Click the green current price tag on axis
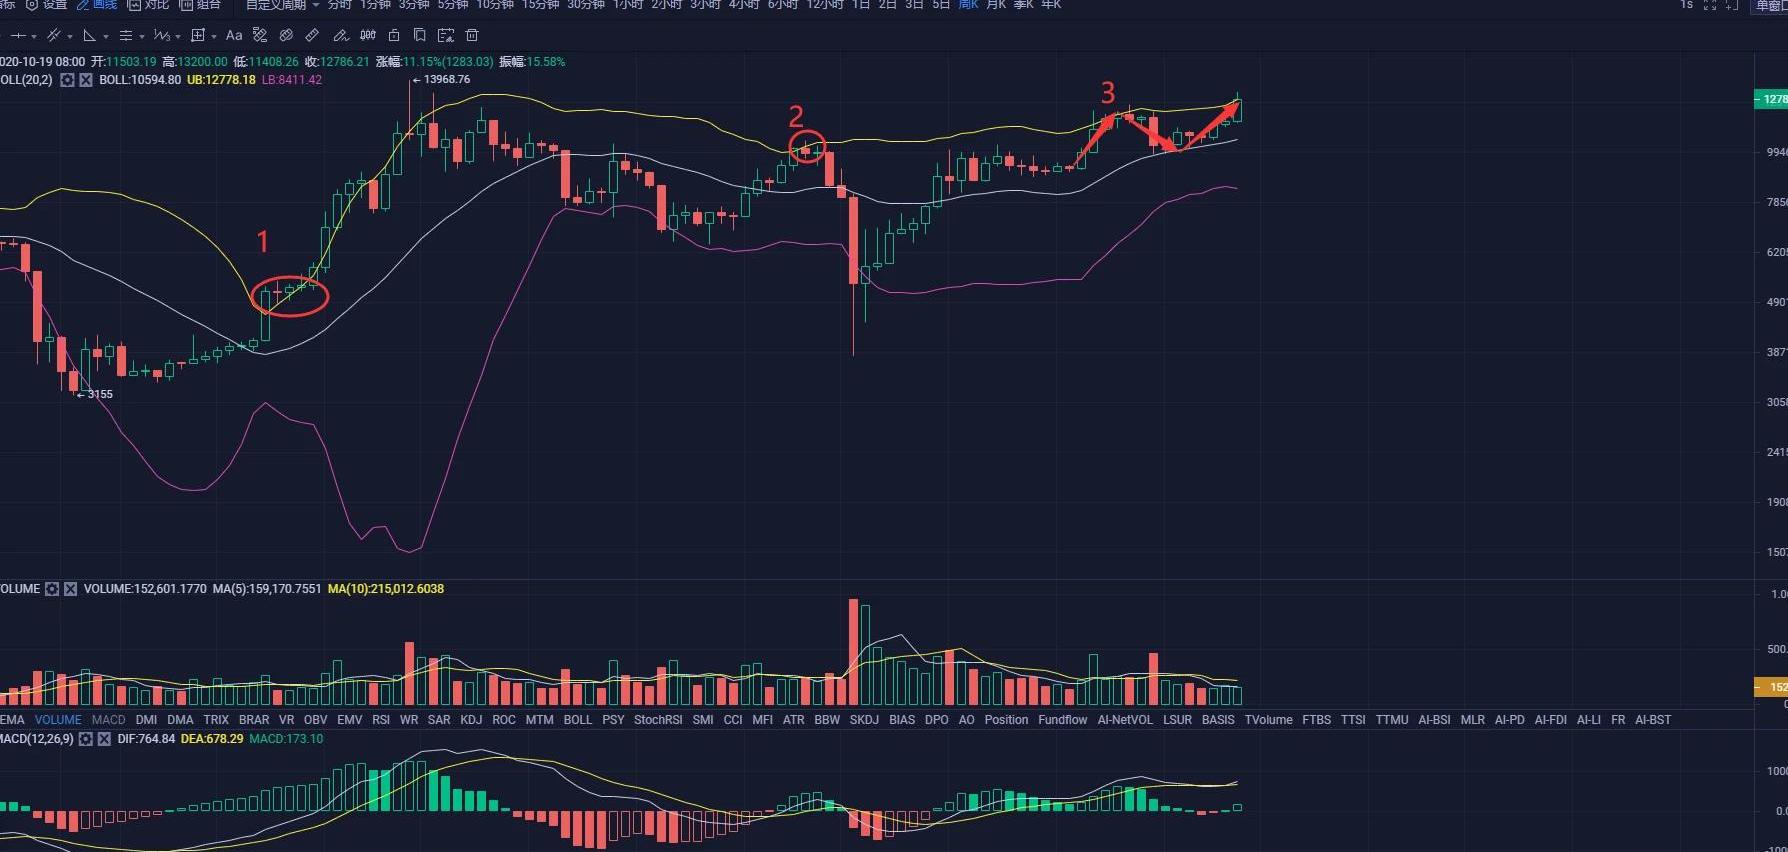 coord(1771,99)
